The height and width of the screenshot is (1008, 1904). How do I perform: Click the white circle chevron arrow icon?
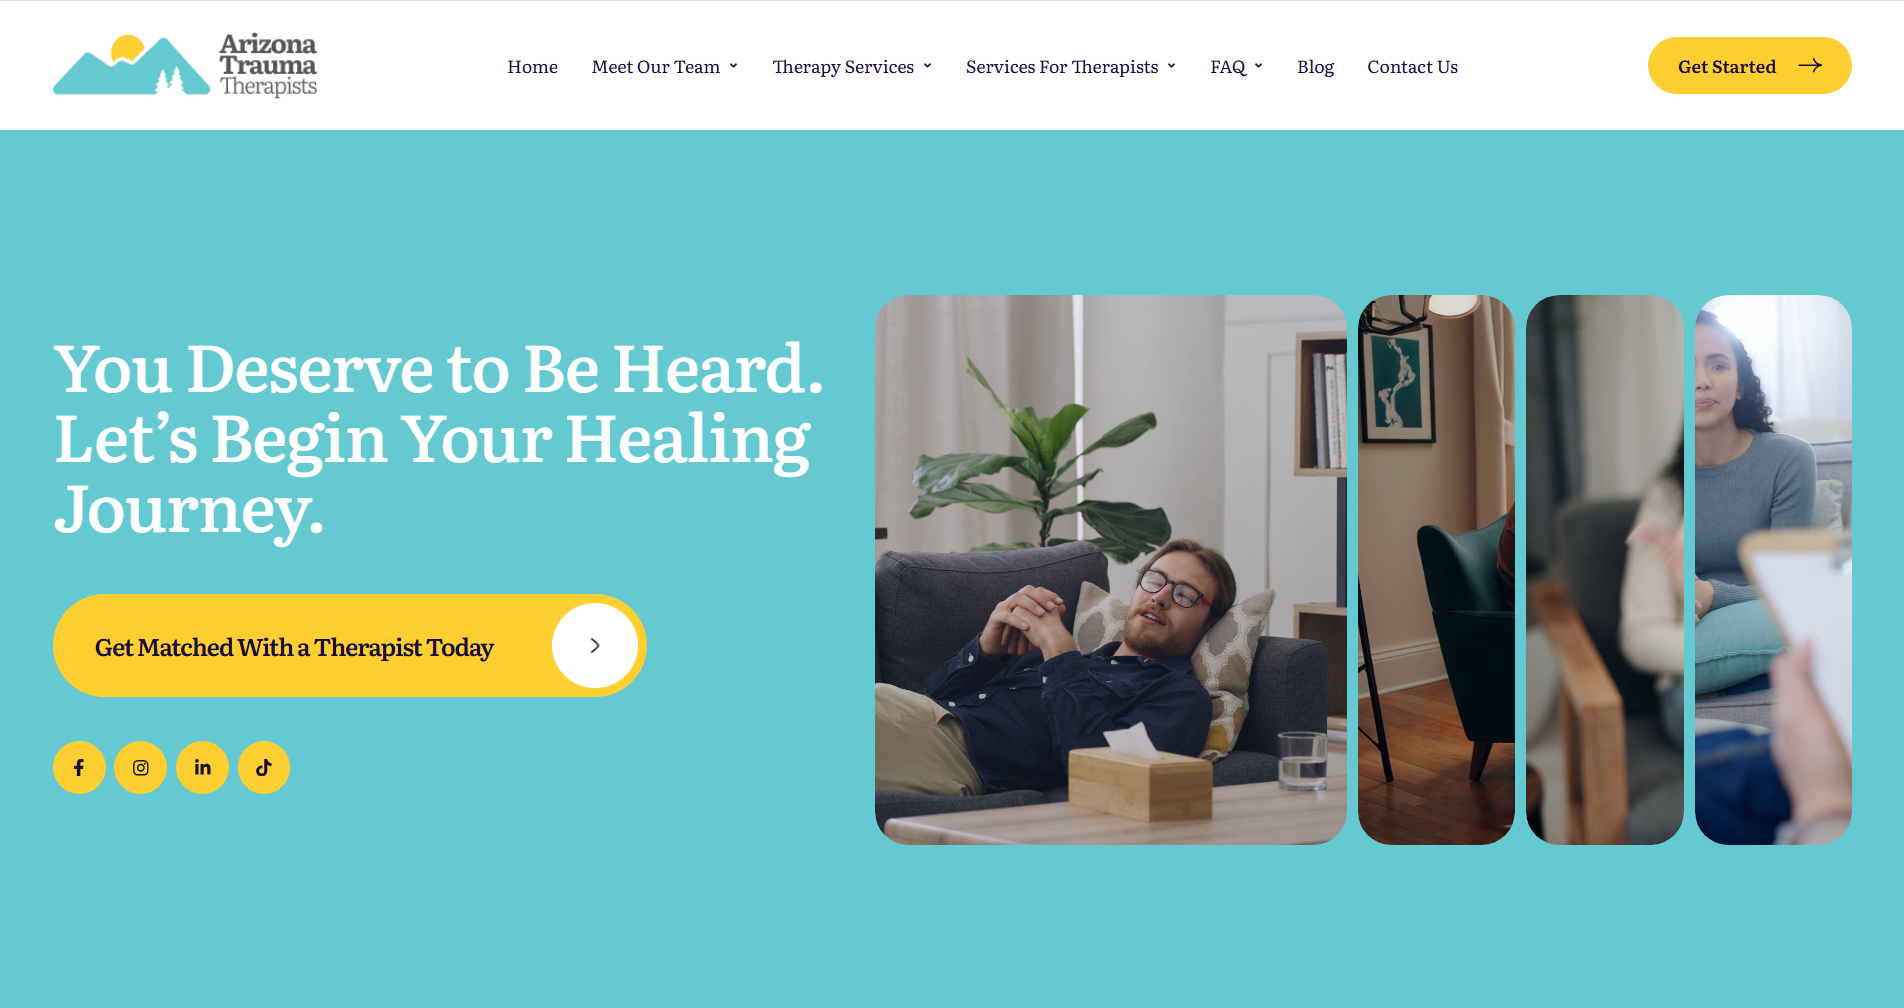click(x=595, y=646)
